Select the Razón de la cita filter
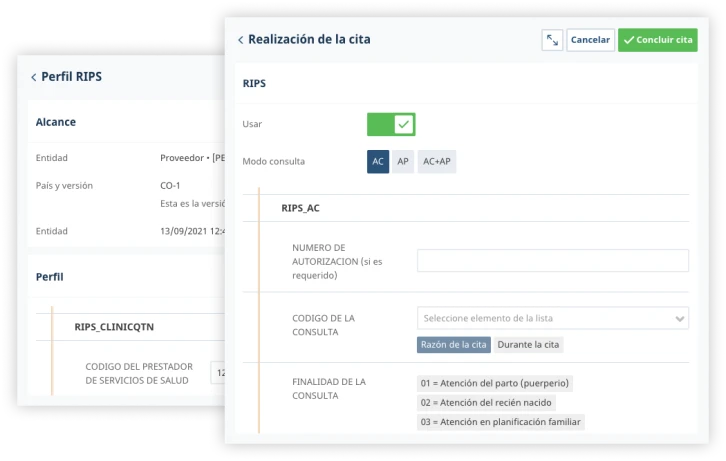This screenshot has width=726, height=461. coord(454,345)
